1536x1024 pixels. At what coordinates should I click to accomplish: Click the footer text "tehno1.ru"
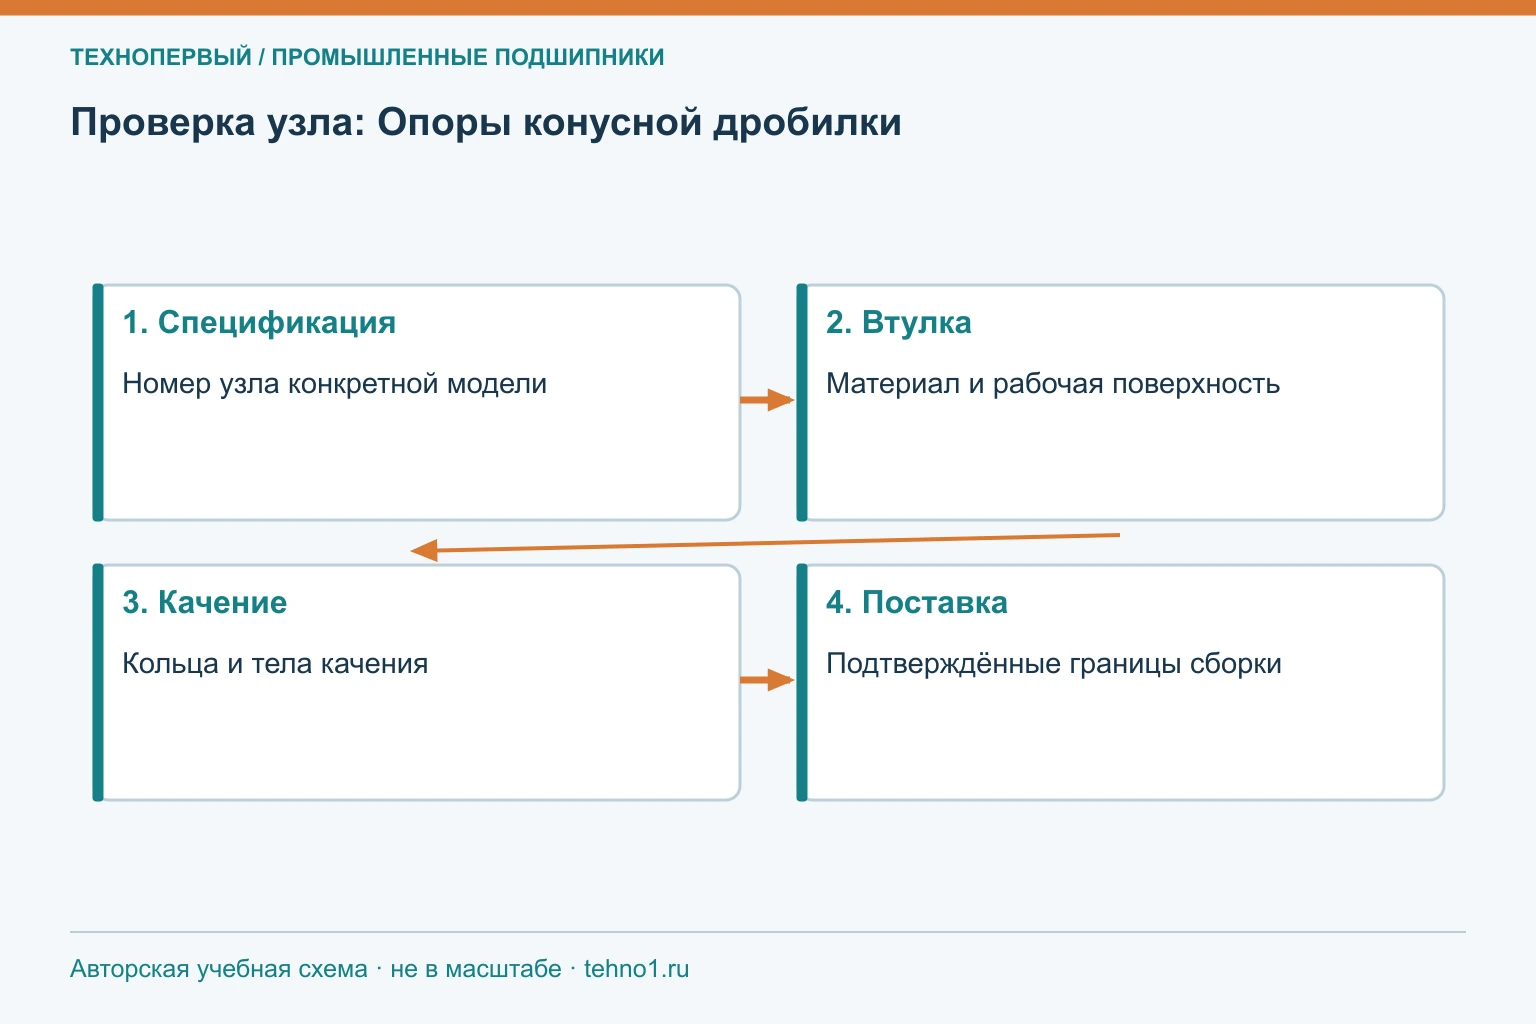click(x=637, y=969)
